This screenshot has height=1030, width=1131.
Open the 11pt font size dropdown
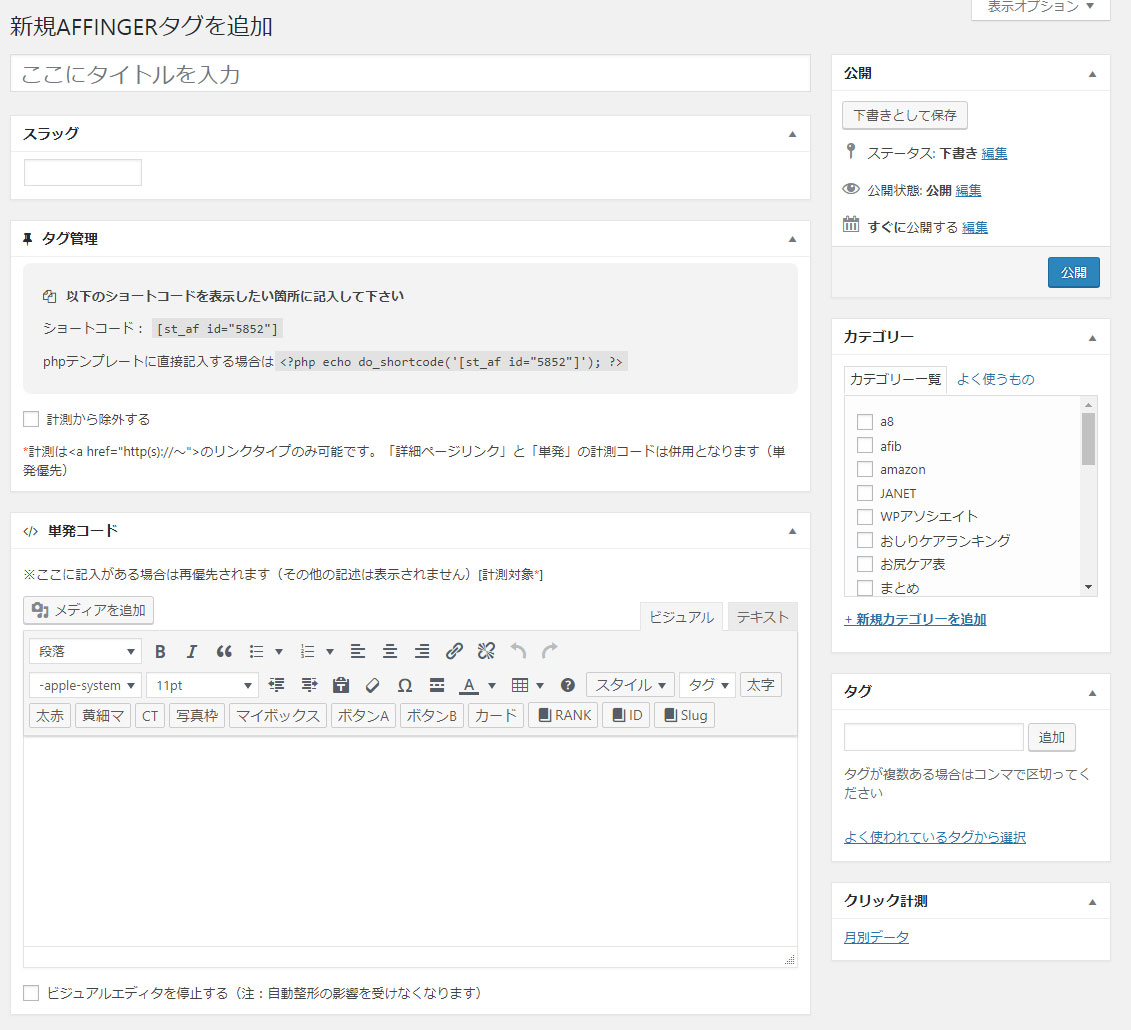(x=202, y=685)
